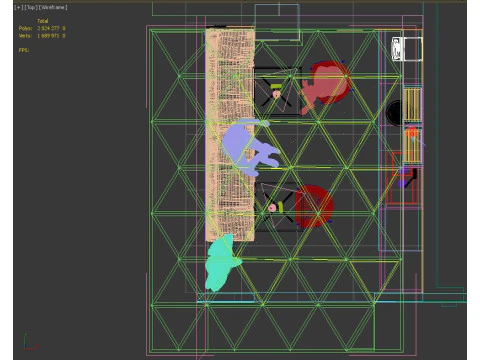This screenshot has height=360, width=480.
Task: Click the FPS statistic label
Action: [x=24, y=50]
